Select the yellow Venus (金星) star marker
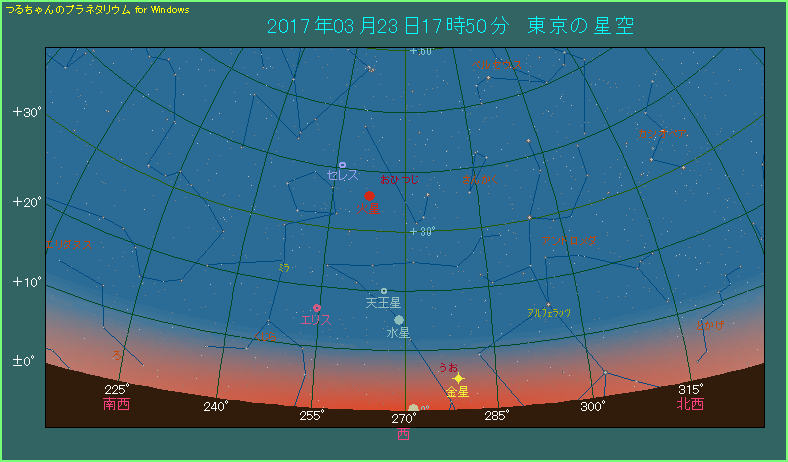Image resolution: width=788 pixels, height=462 pixels. tap(458, 378)
